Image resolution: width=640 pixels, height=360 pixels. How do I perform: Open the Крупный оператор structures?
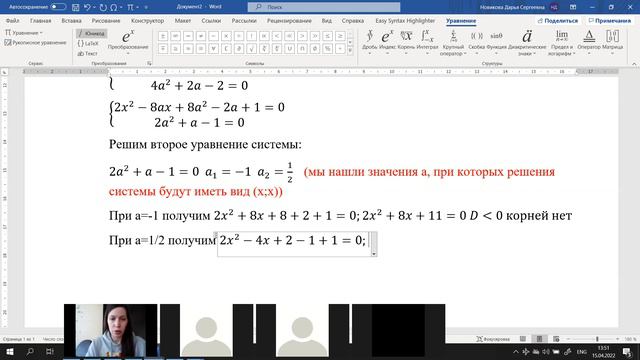tap(453, 42)
